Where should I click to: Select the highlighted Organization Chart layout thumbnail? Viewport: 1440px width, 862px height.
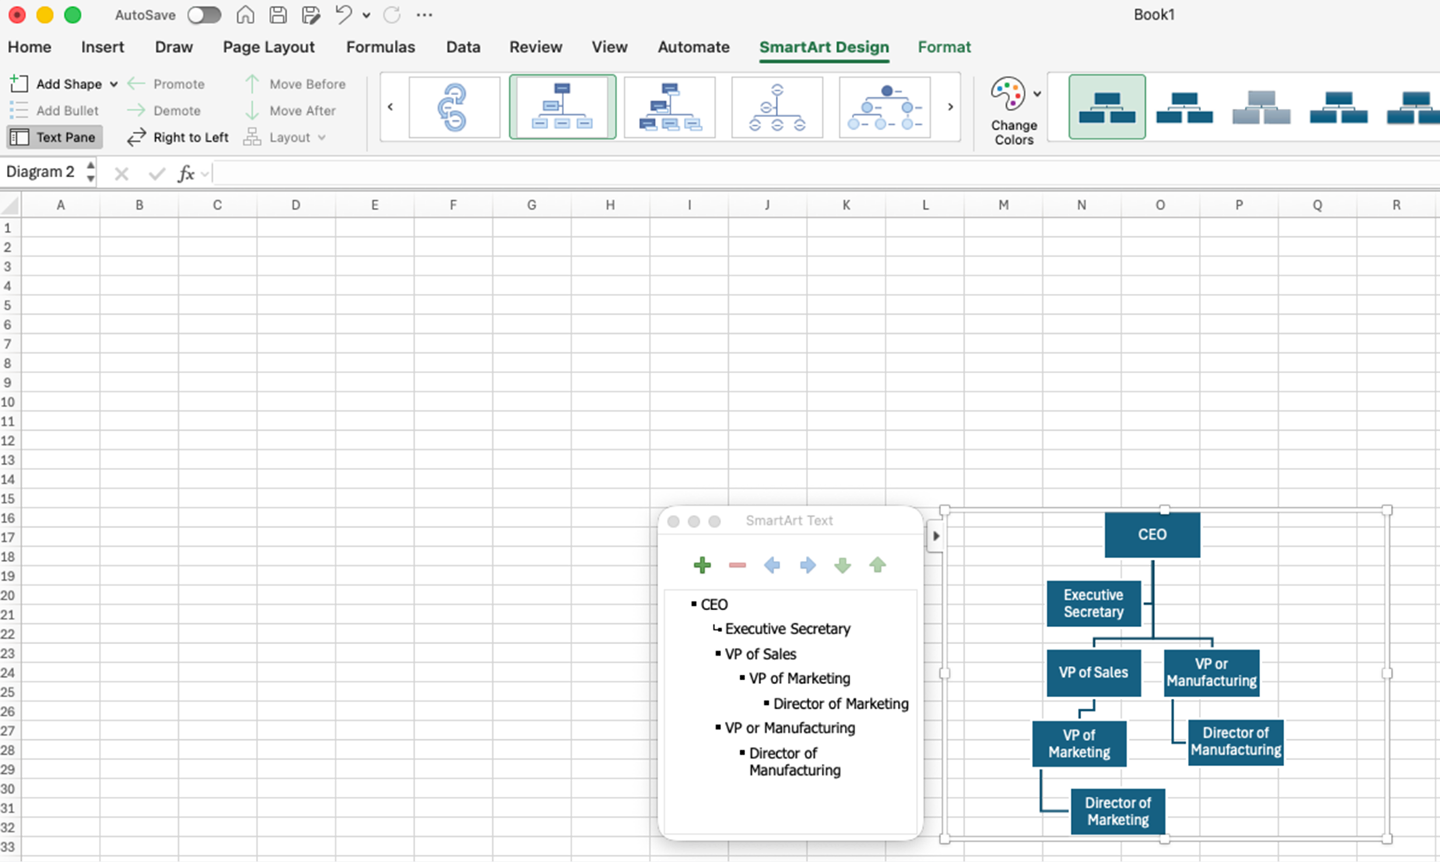[562, 107]
